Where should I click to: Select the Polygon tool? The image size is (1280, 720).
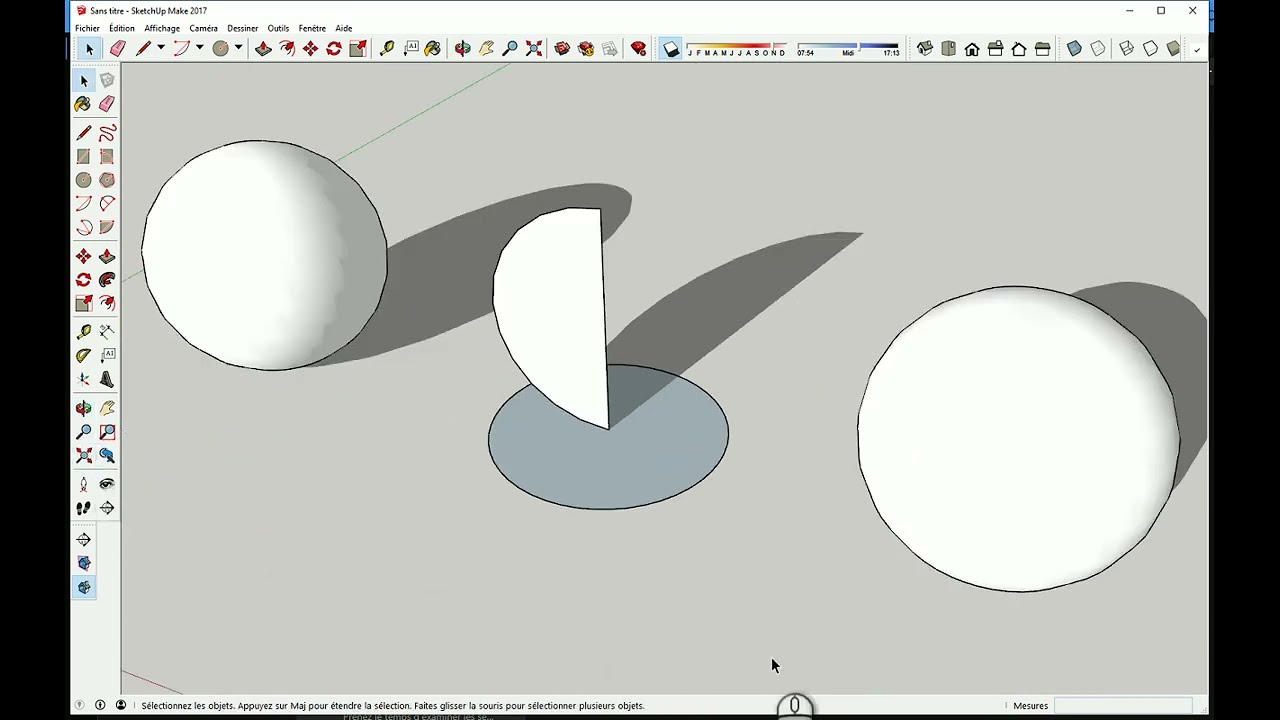107,181
